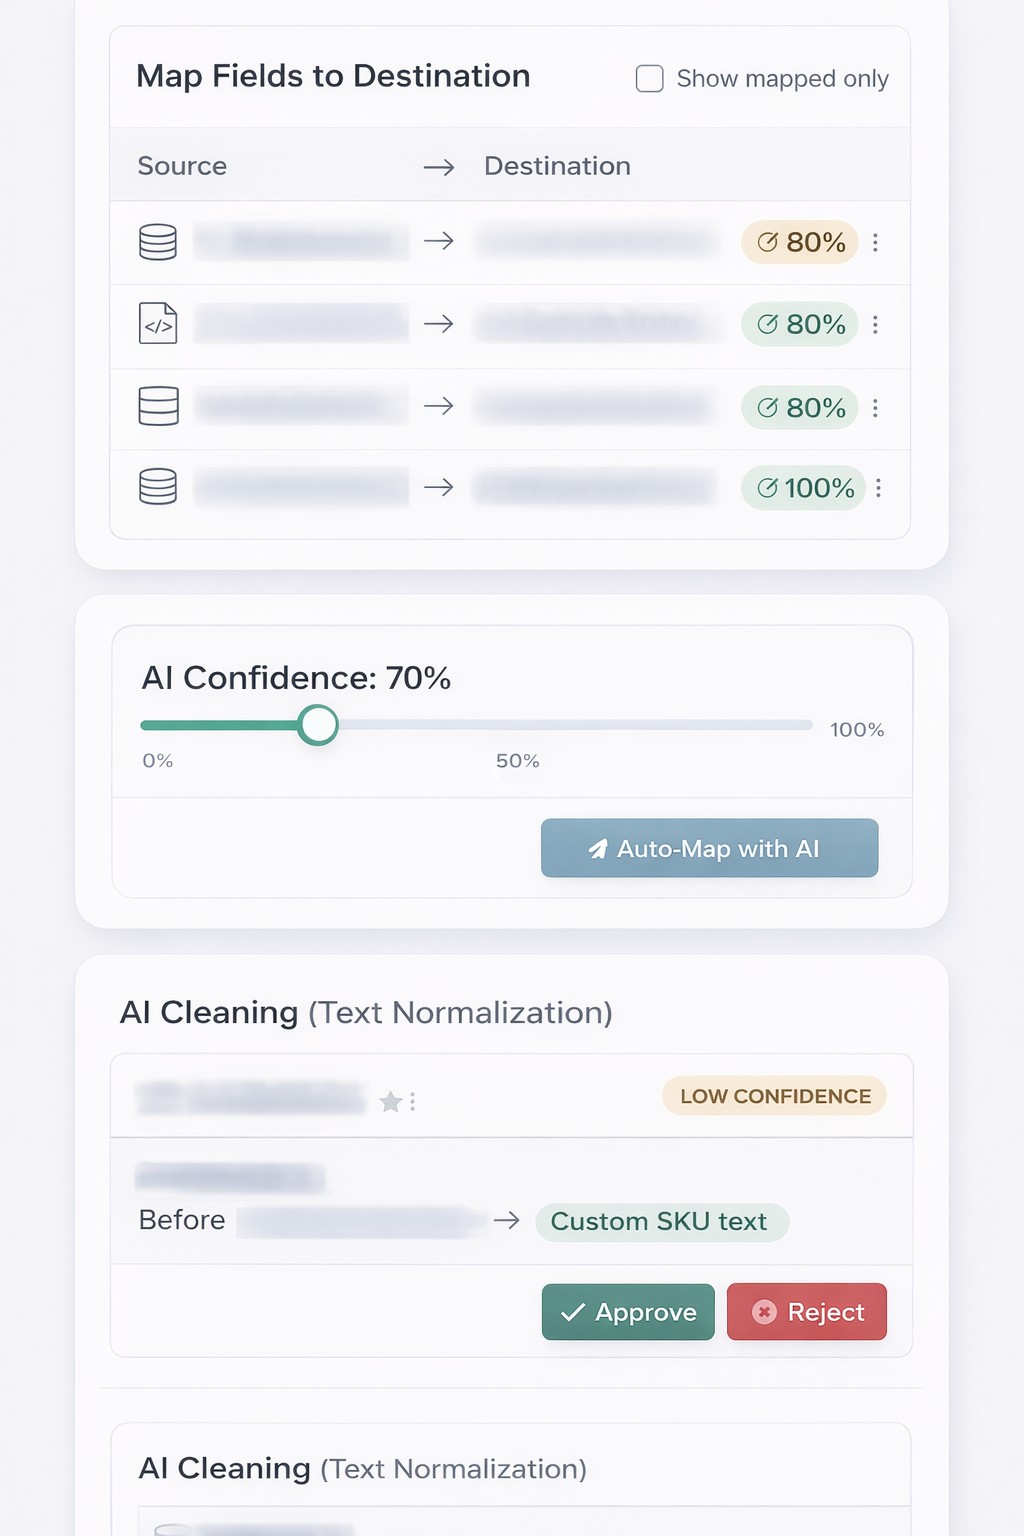The width and height of the screenshot is (1024, 1536).
Task: Enable the Show mapped only checkbox
Action: coord(649,78)
